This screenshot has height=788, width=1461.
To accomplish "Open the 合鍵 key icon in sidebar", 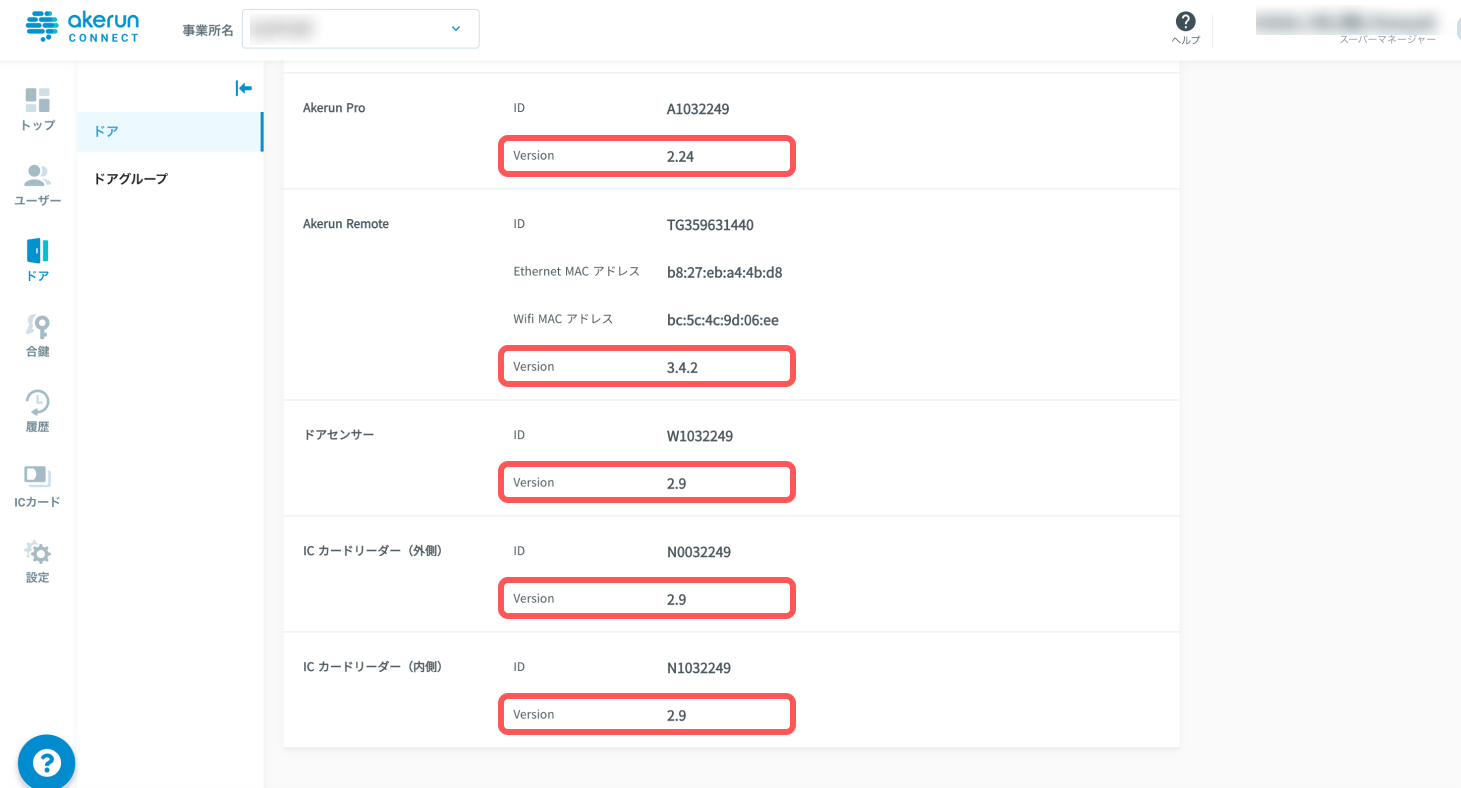I will tap(38, 327).
